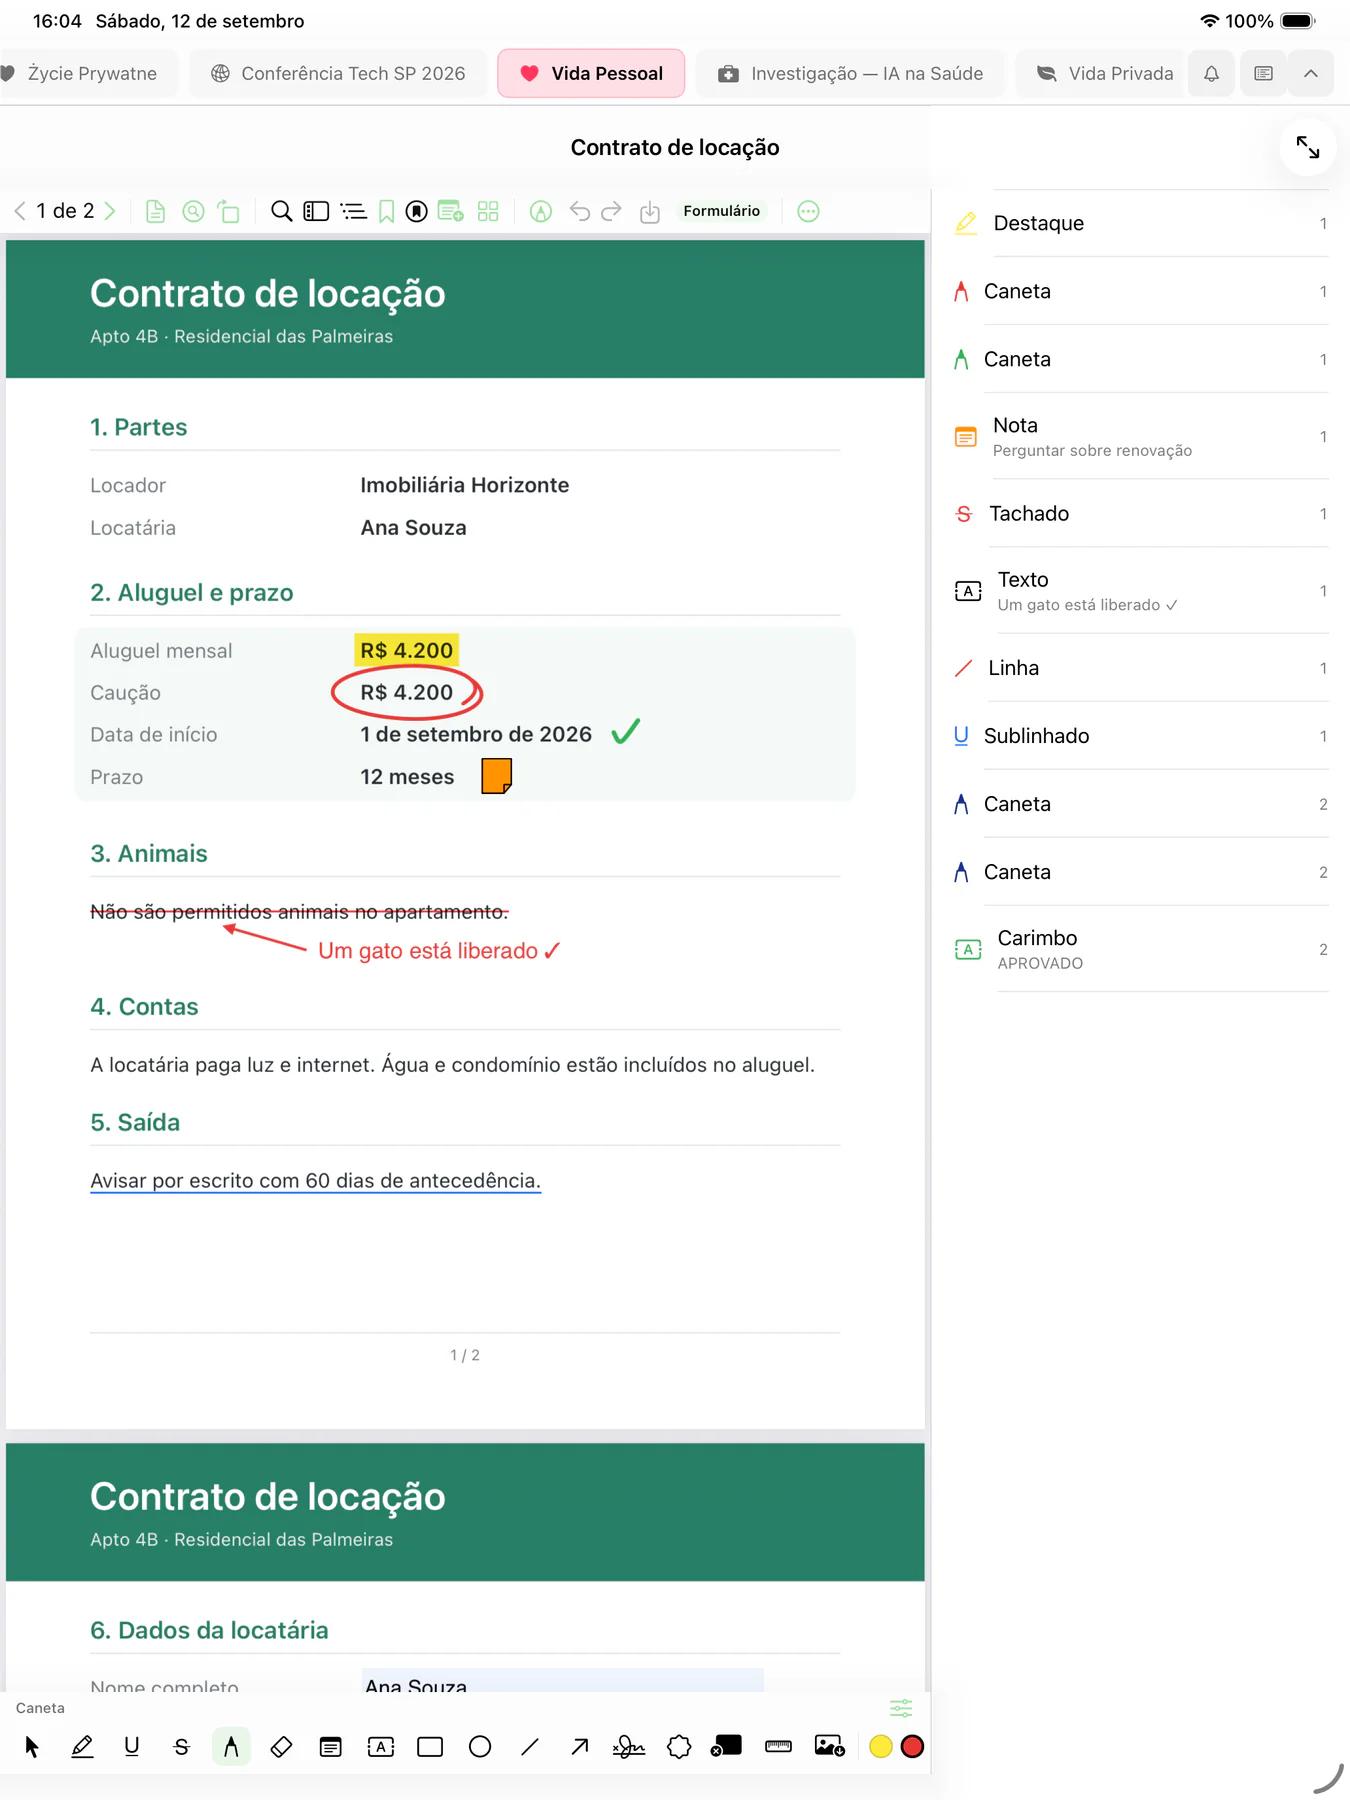Open the magnifier search in the document toolbar
The image size is (1350, 1800).
282,211
